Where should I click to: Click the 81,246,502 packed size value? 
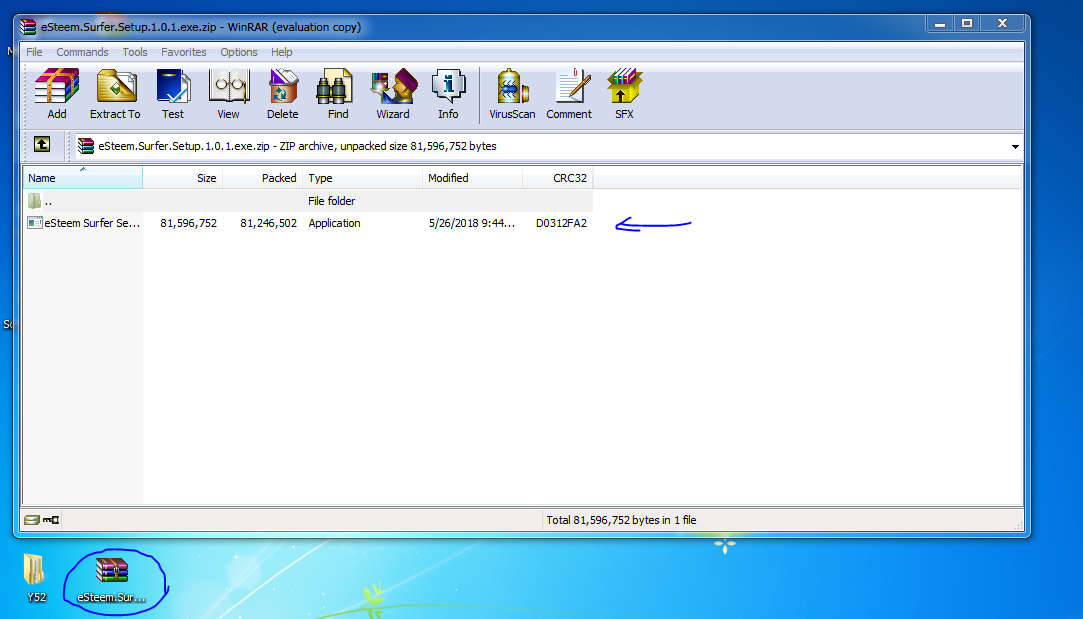[269, 223]
